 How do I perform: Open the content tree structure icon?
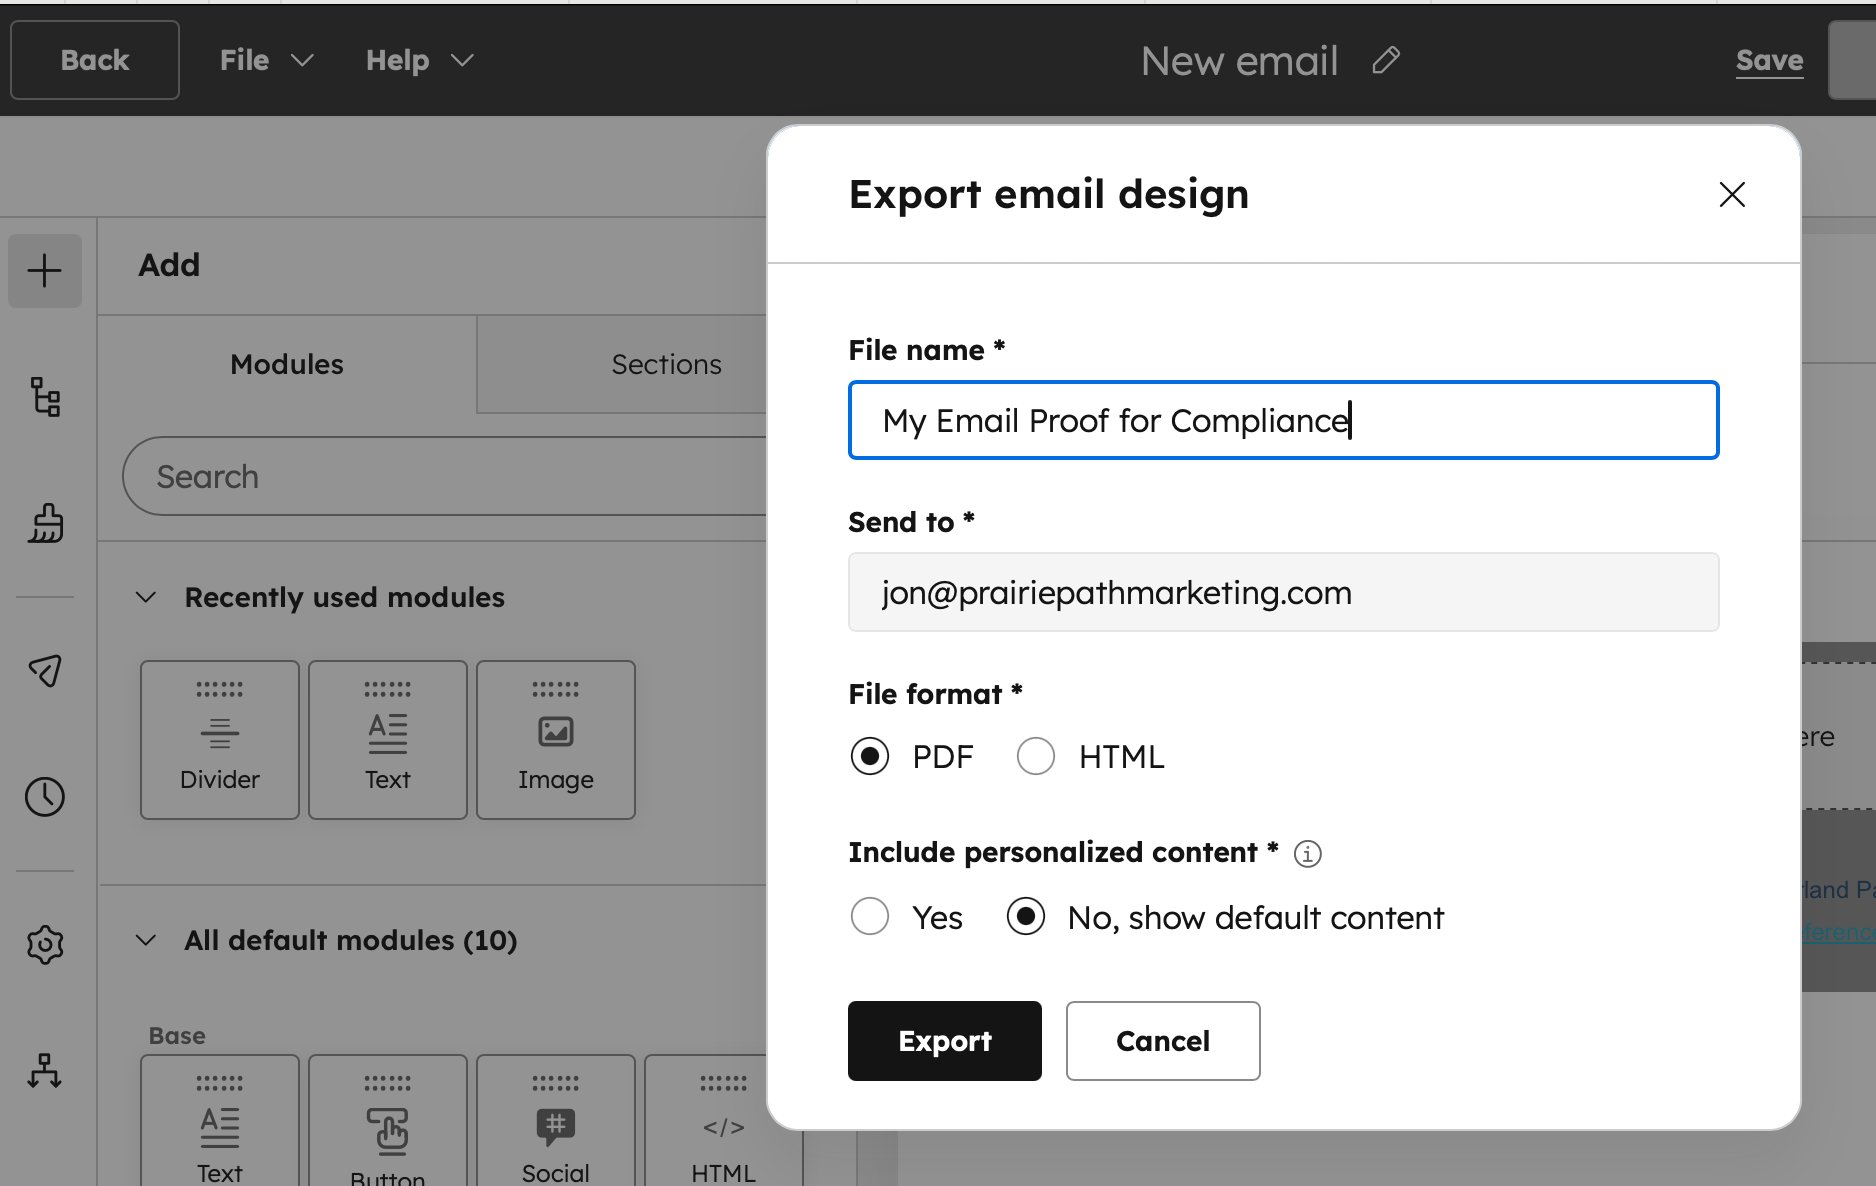tap(45, 397)
